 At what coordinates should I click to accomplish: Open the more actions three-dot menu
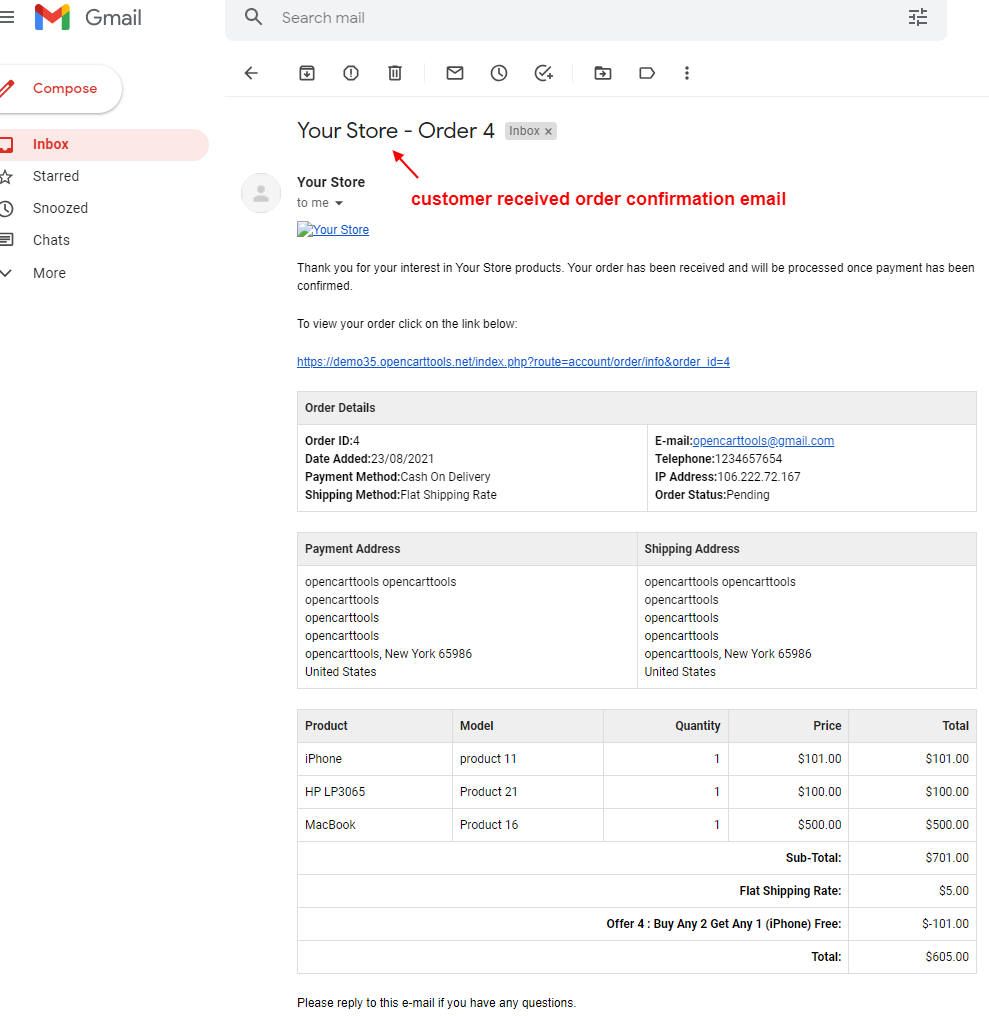pyautogui.click(x=687, y=72)
